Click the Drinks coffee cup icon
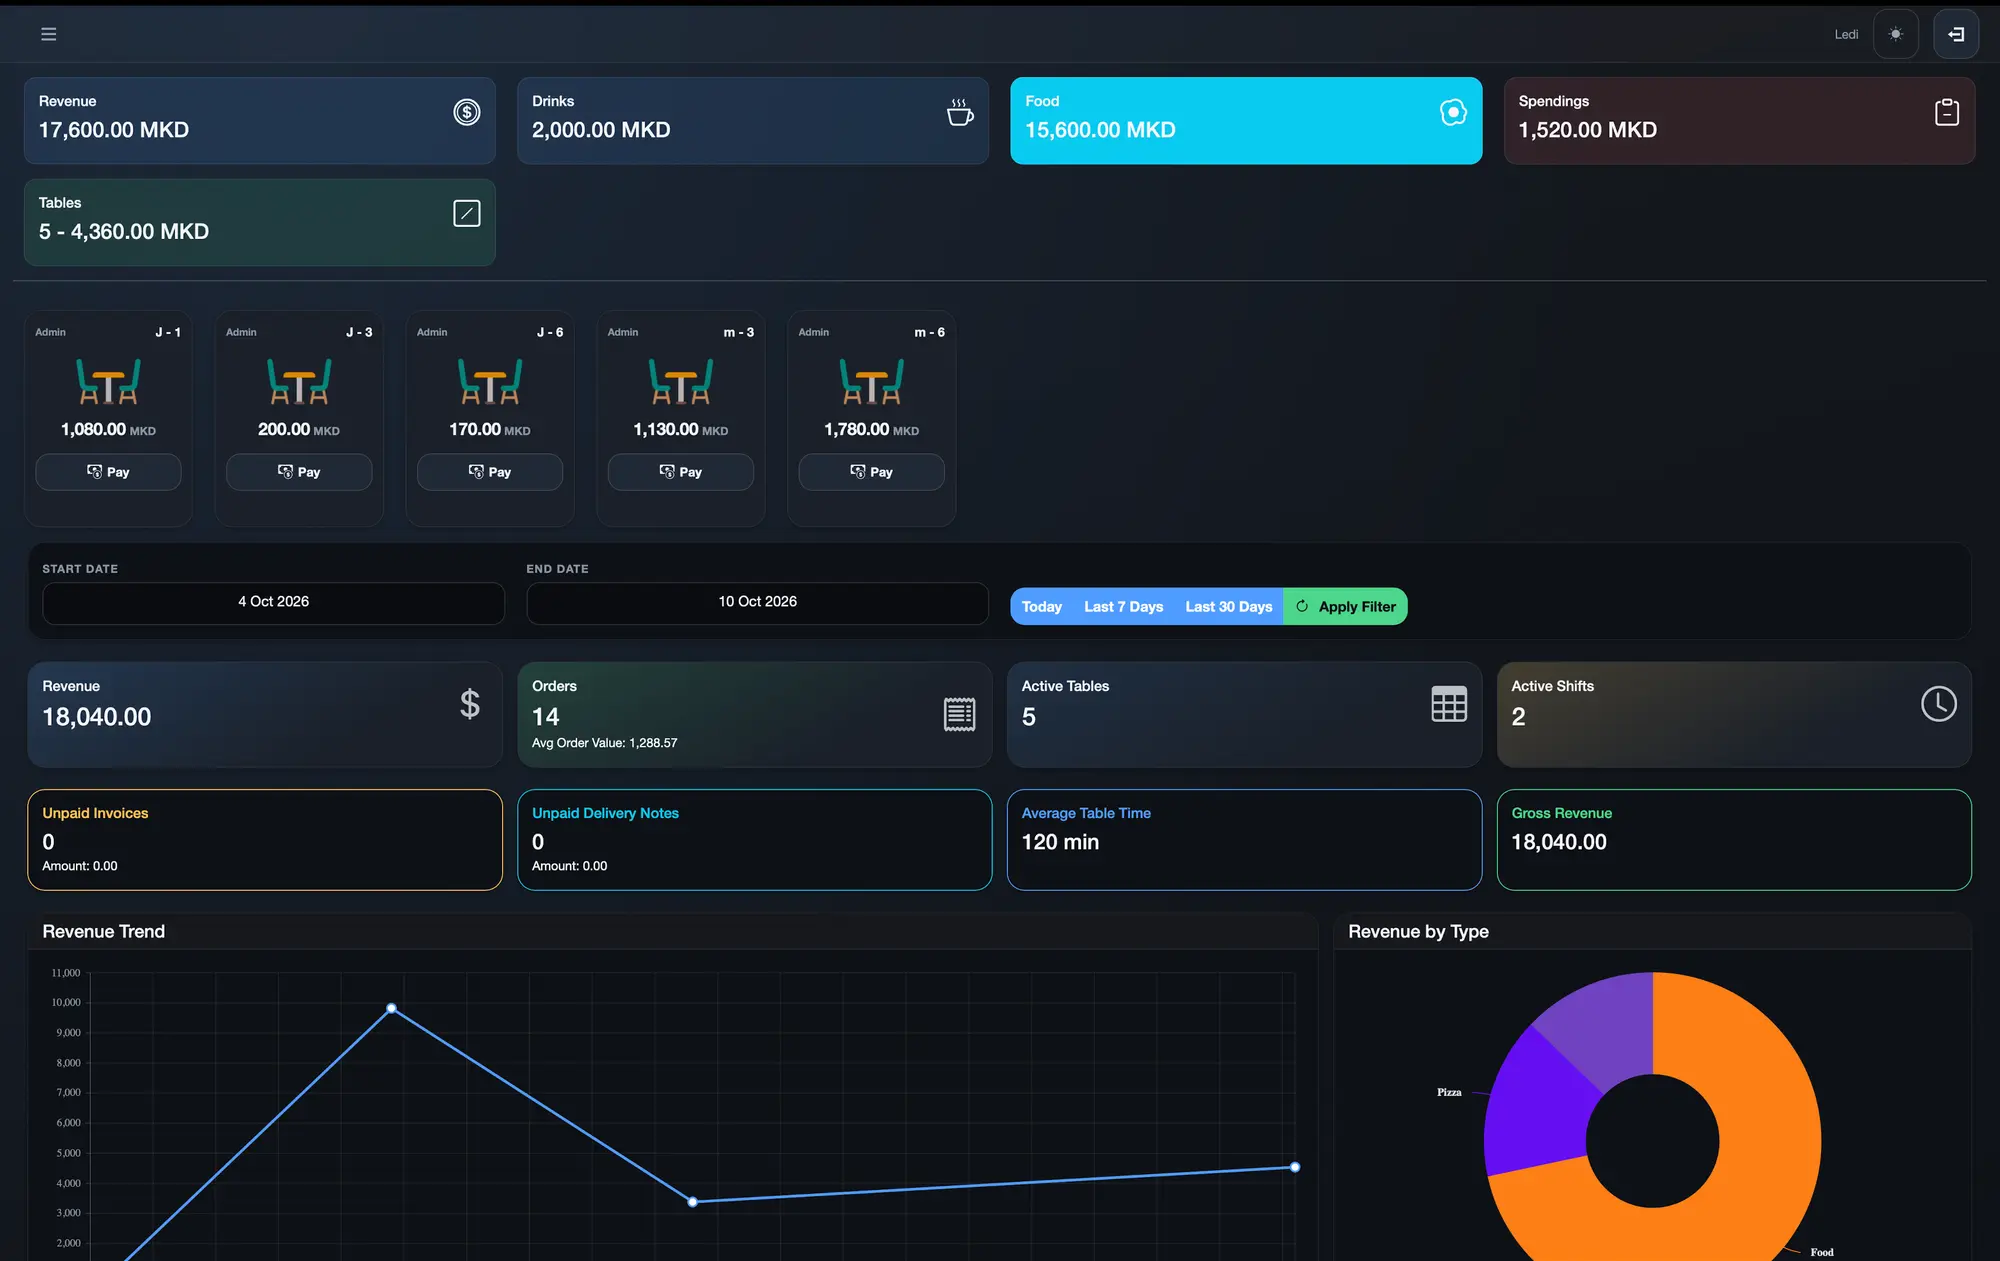The height and width of the screenshot is (1261, 2000). coord(960,112)
